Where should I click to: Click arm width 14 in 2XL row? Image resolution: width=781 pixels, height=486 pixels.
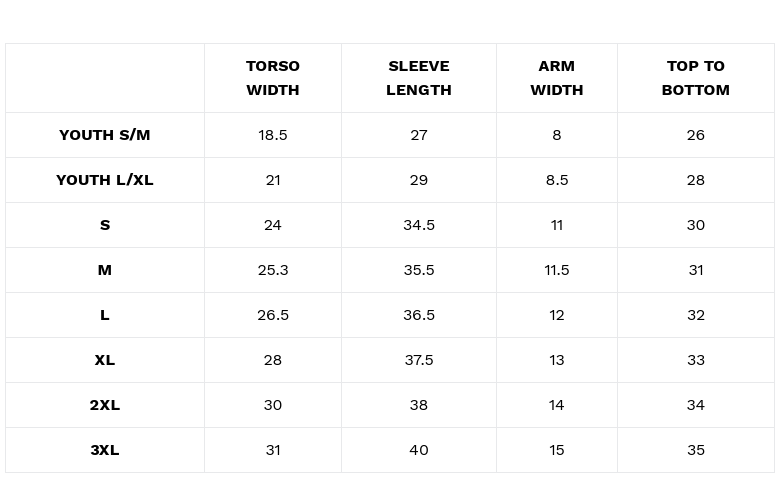point(556,405)
